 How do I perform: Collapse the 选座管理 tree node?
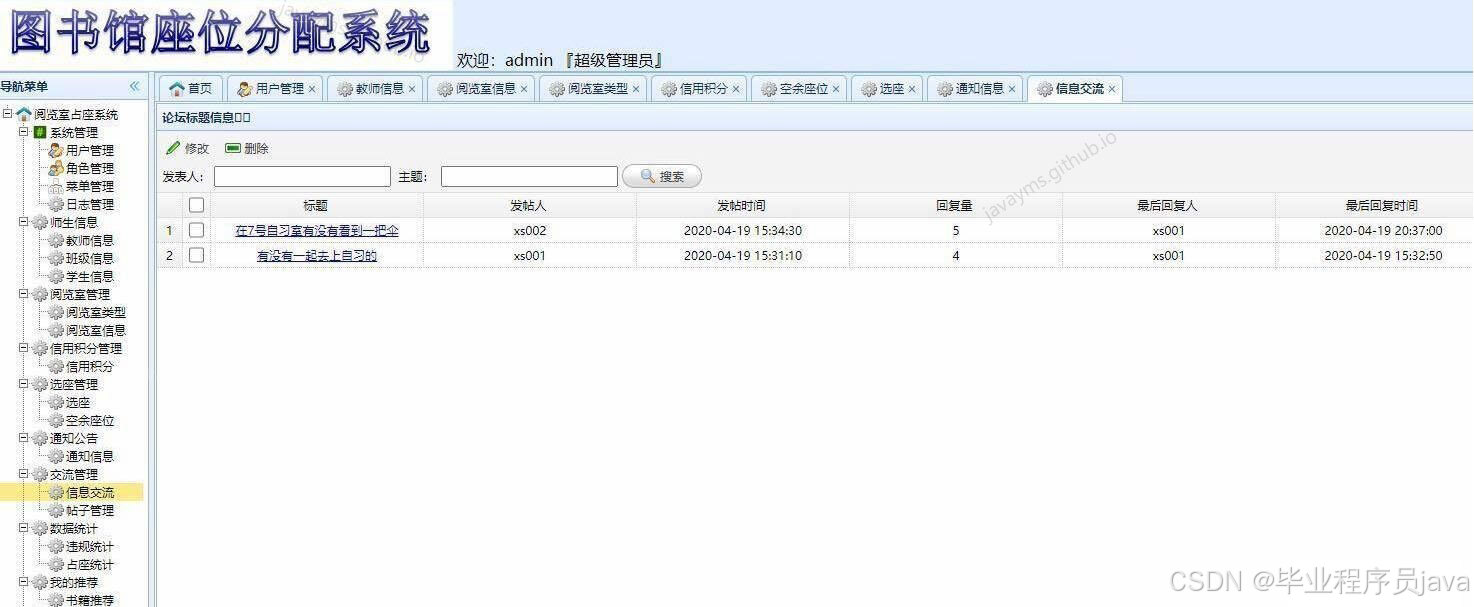[x=23, y=384]
